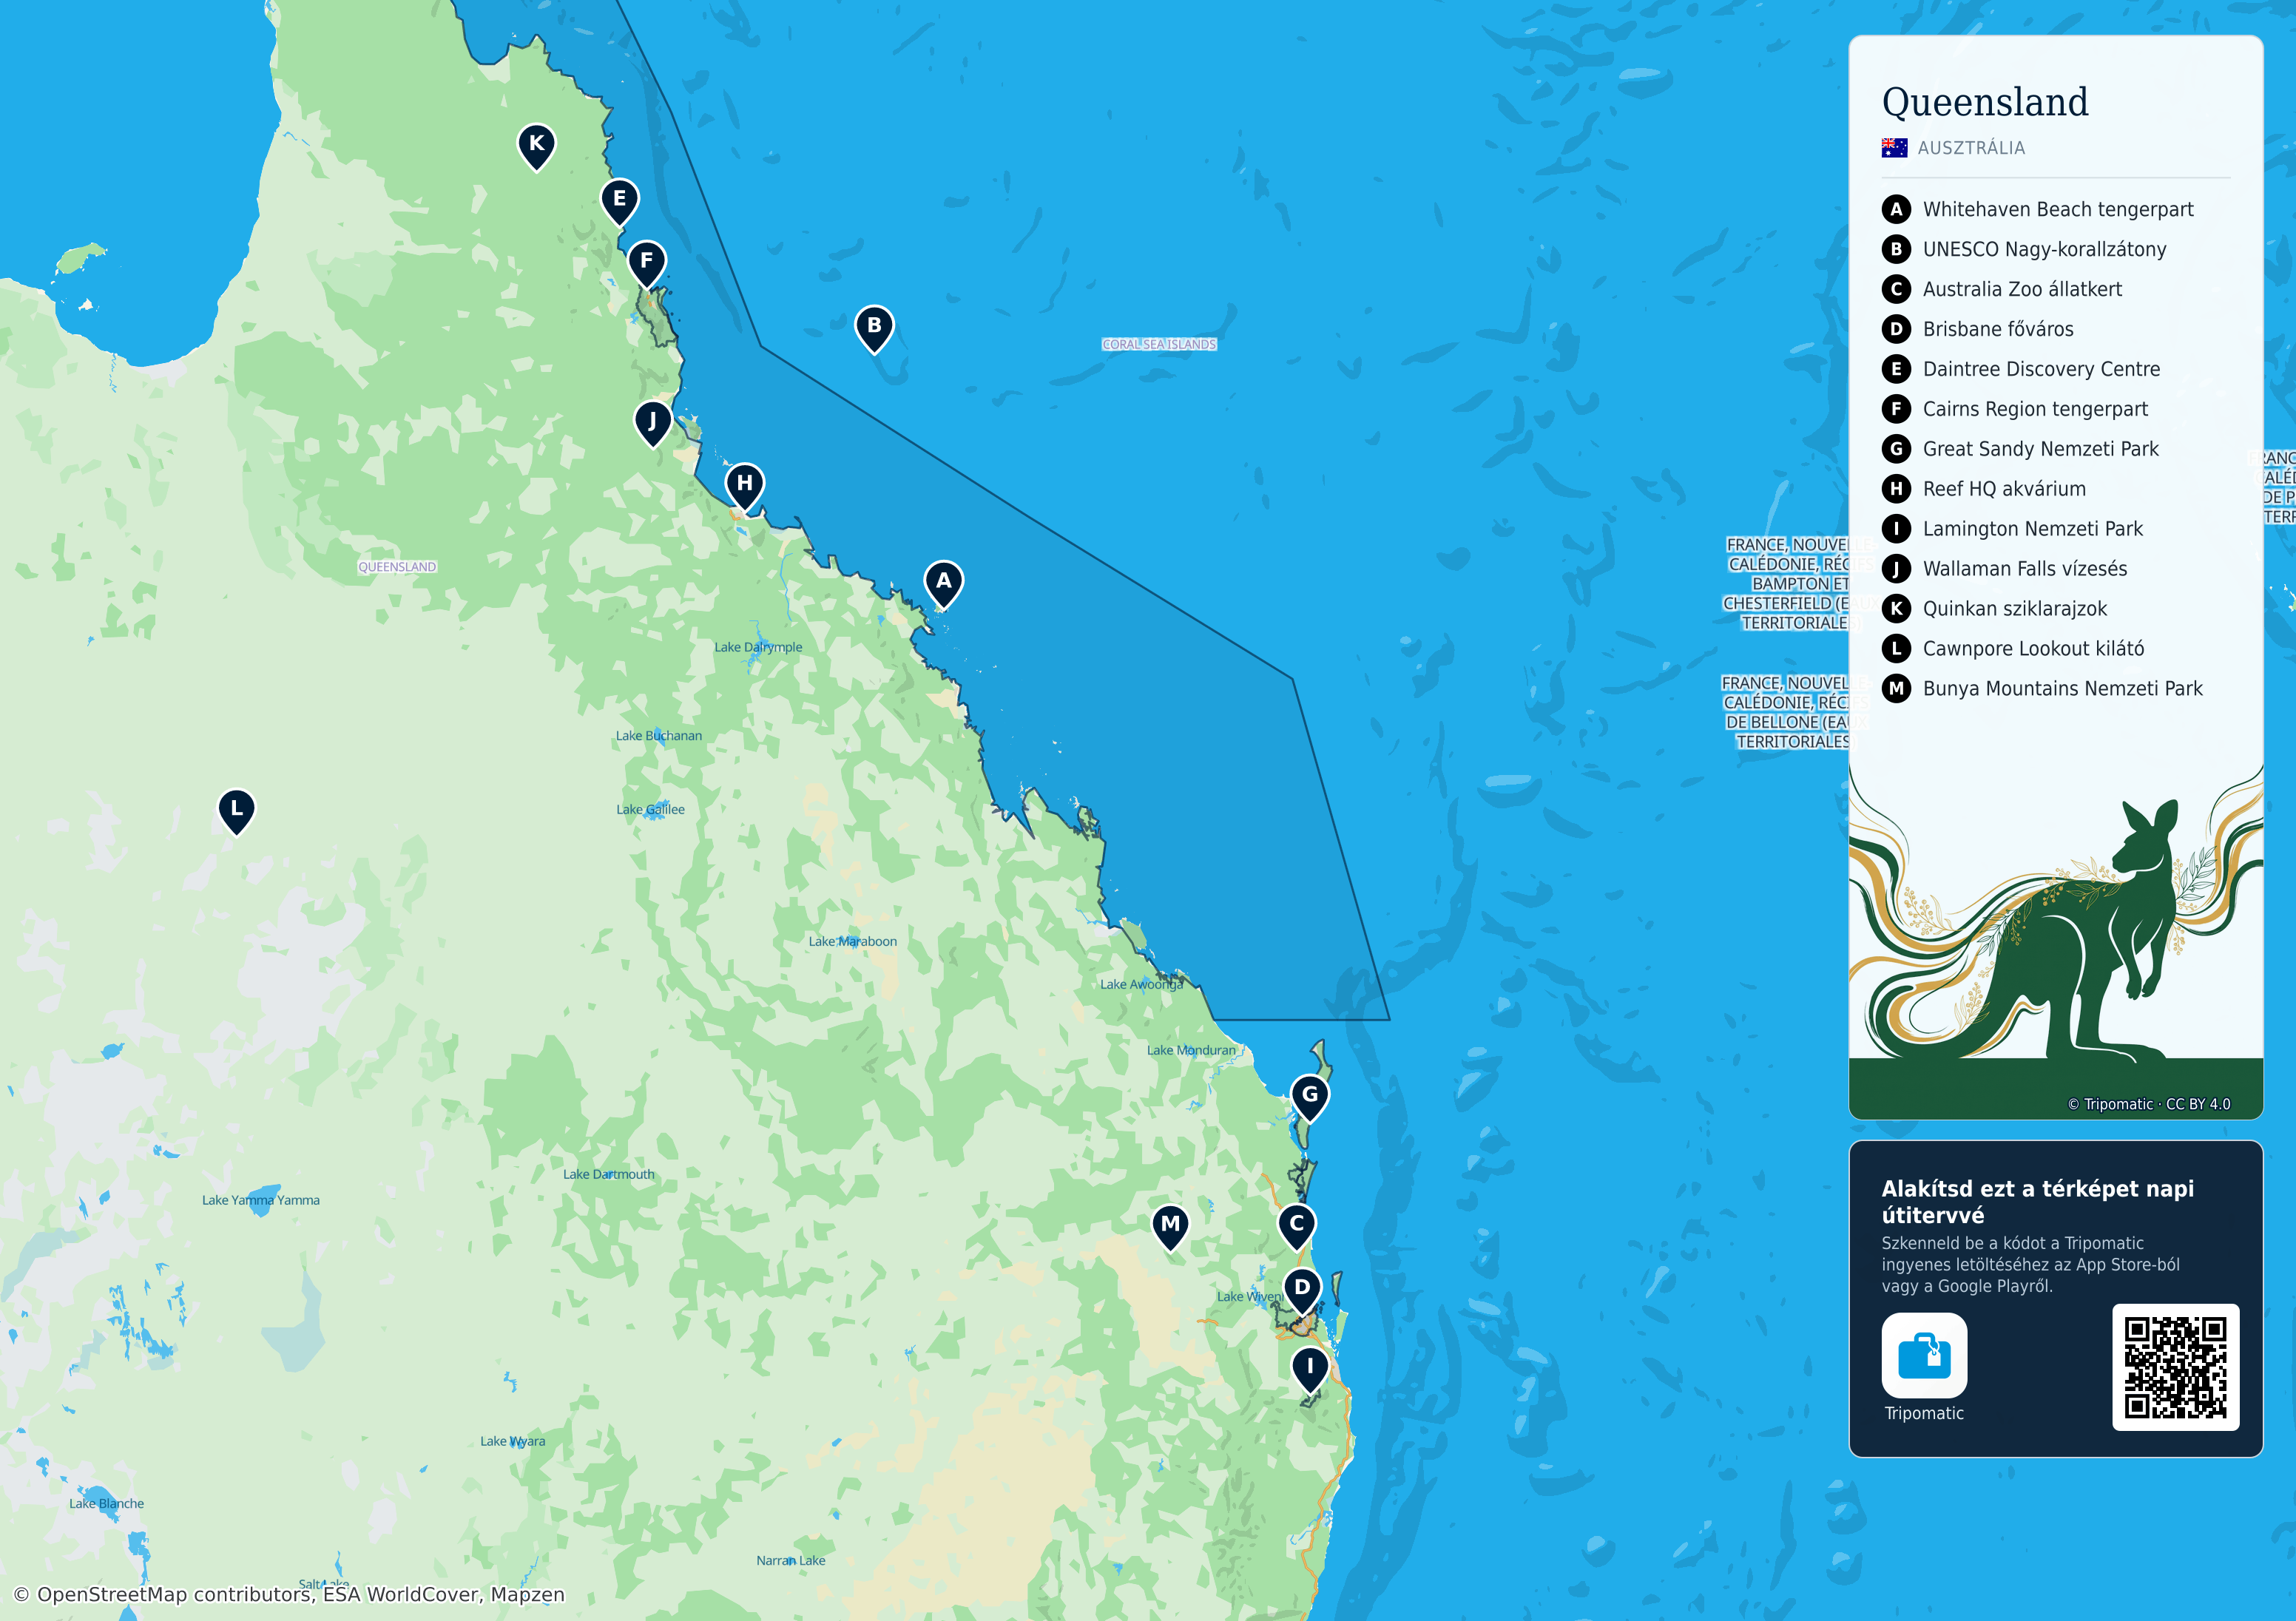Click the Tripomatic suitcase app icon

[1924, 1355]
